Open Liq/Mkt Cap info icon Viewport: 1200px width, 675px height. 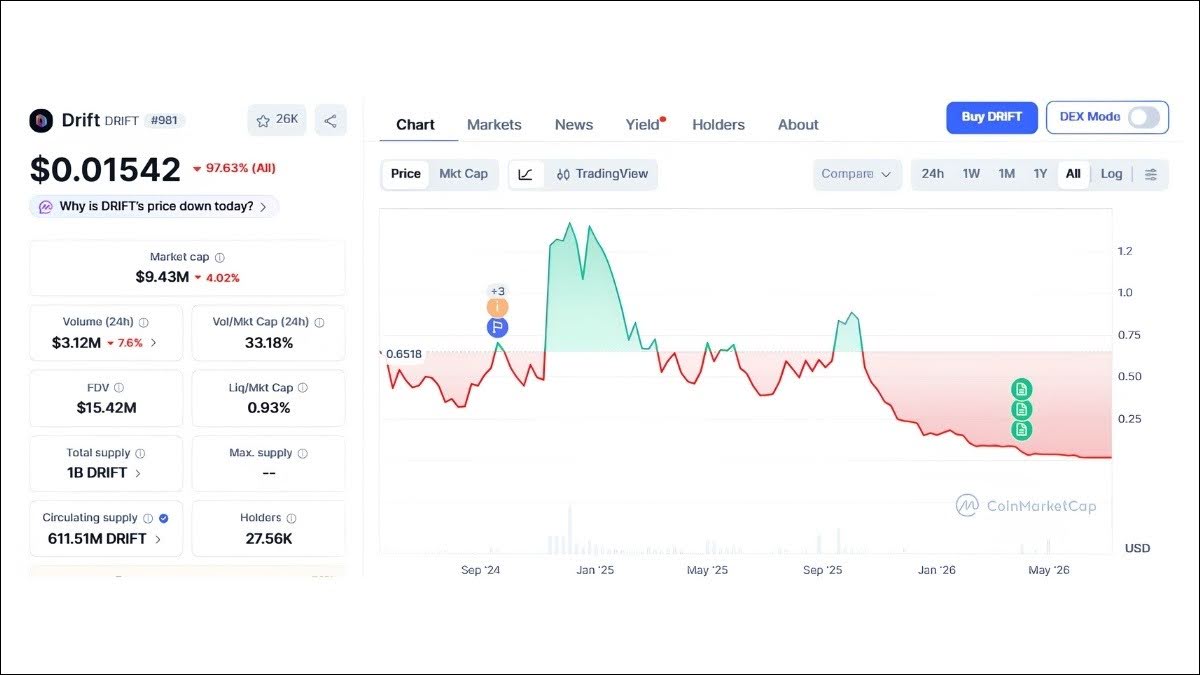click(x=302, y=387)
